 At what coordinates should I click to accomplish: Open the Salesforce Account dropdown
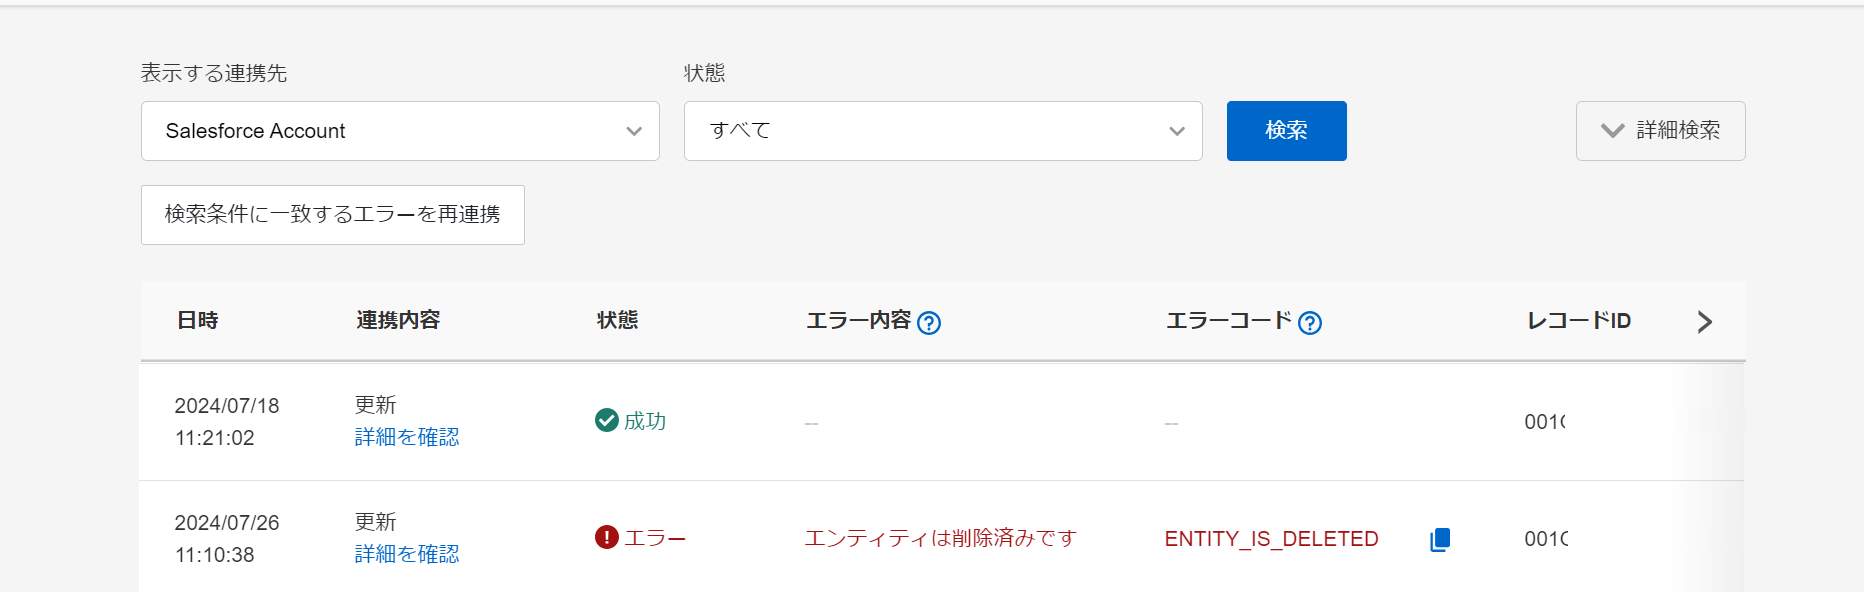point(400,131)
